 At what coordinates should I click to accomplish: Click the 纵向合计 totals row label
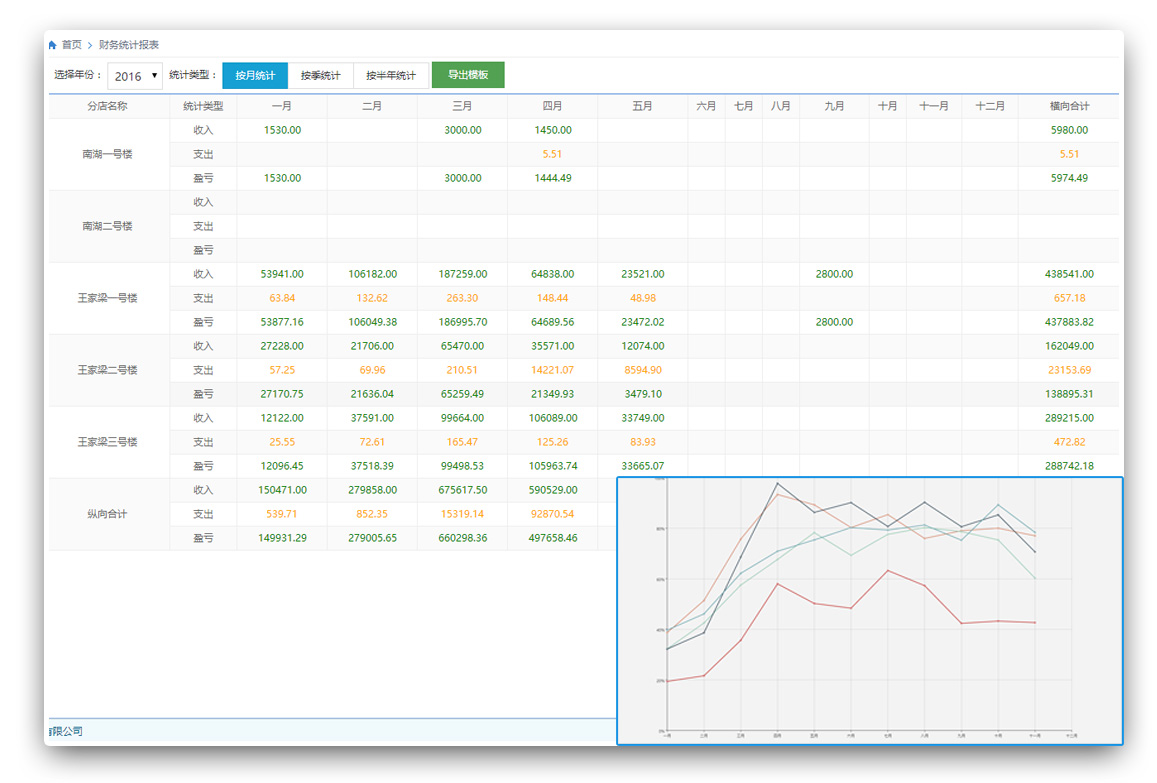(108, 514)
